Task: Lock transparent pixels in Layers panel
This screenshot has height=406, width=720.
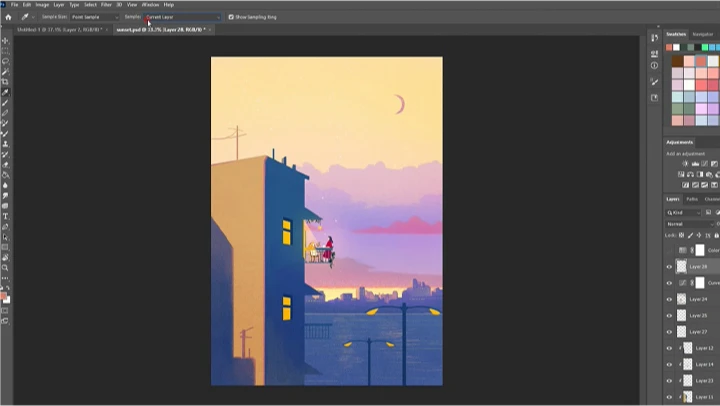Action: (x=681, y=235)
